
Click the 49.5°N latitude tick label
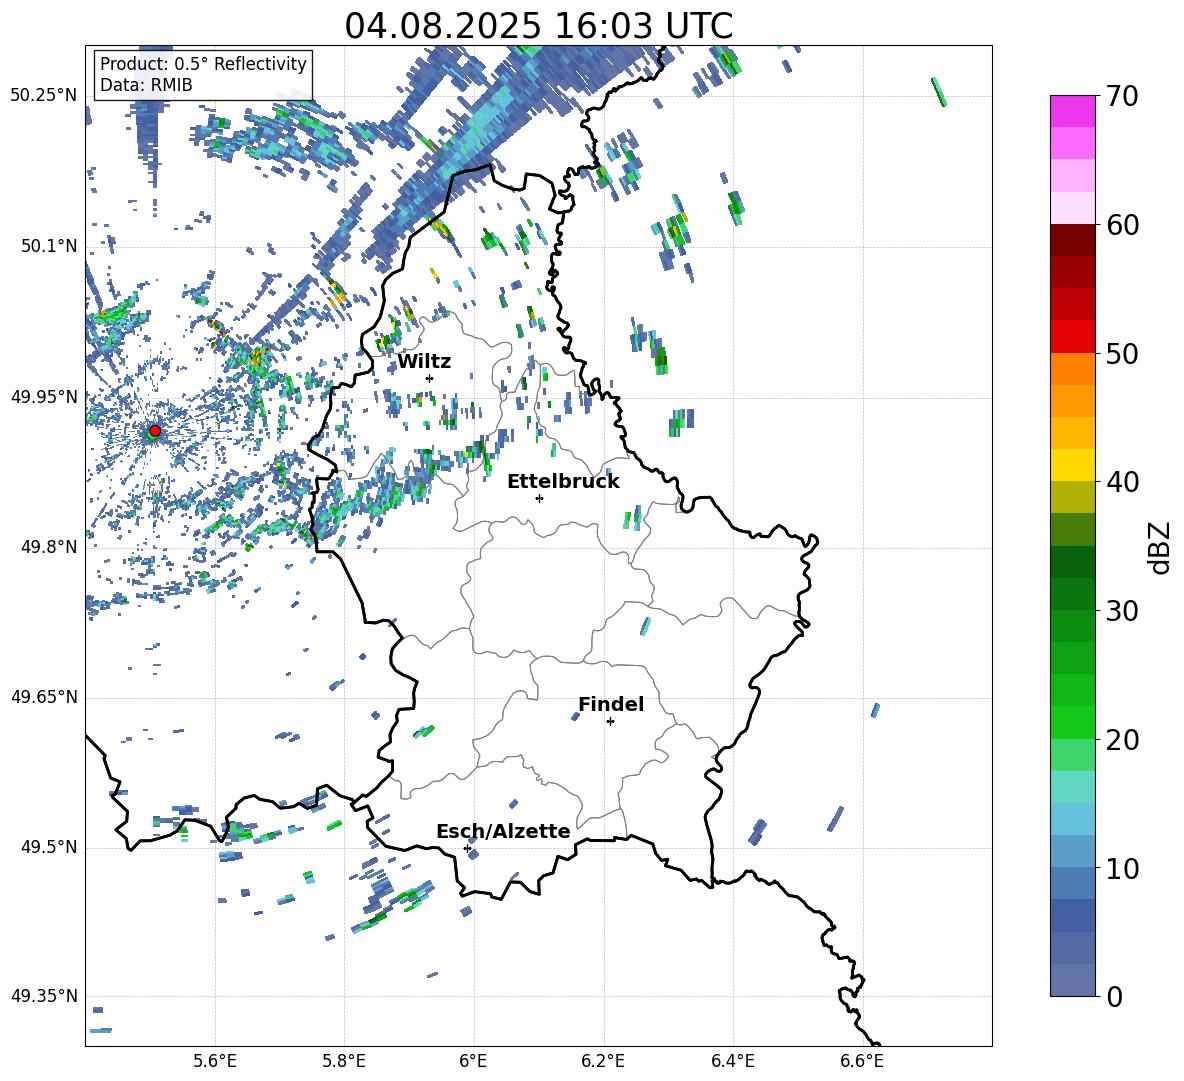[49, 847]
